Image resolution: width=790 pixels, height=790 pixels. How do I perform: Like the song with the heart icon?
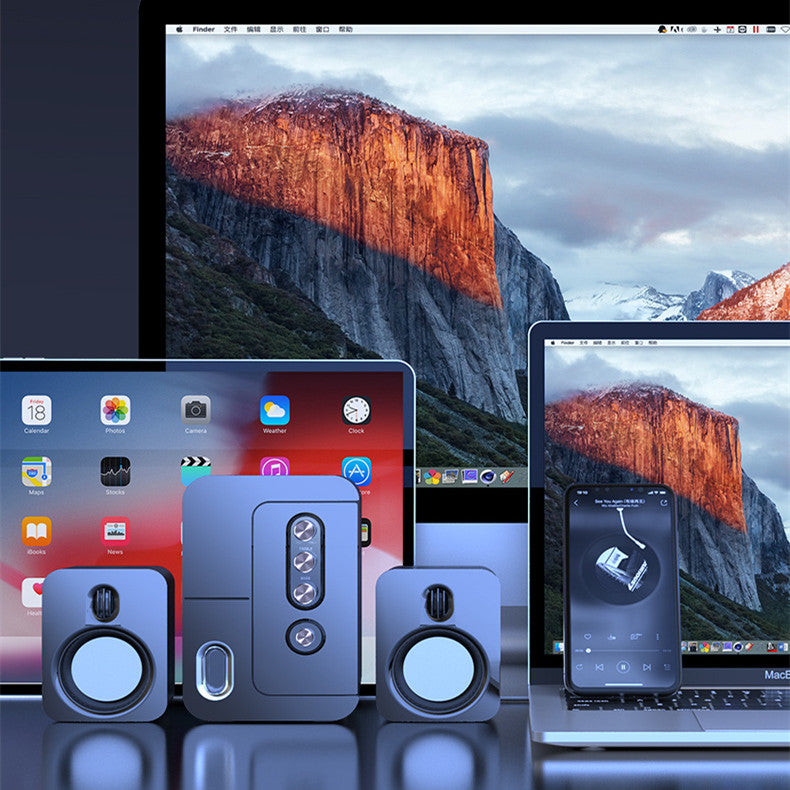[588, 636]
